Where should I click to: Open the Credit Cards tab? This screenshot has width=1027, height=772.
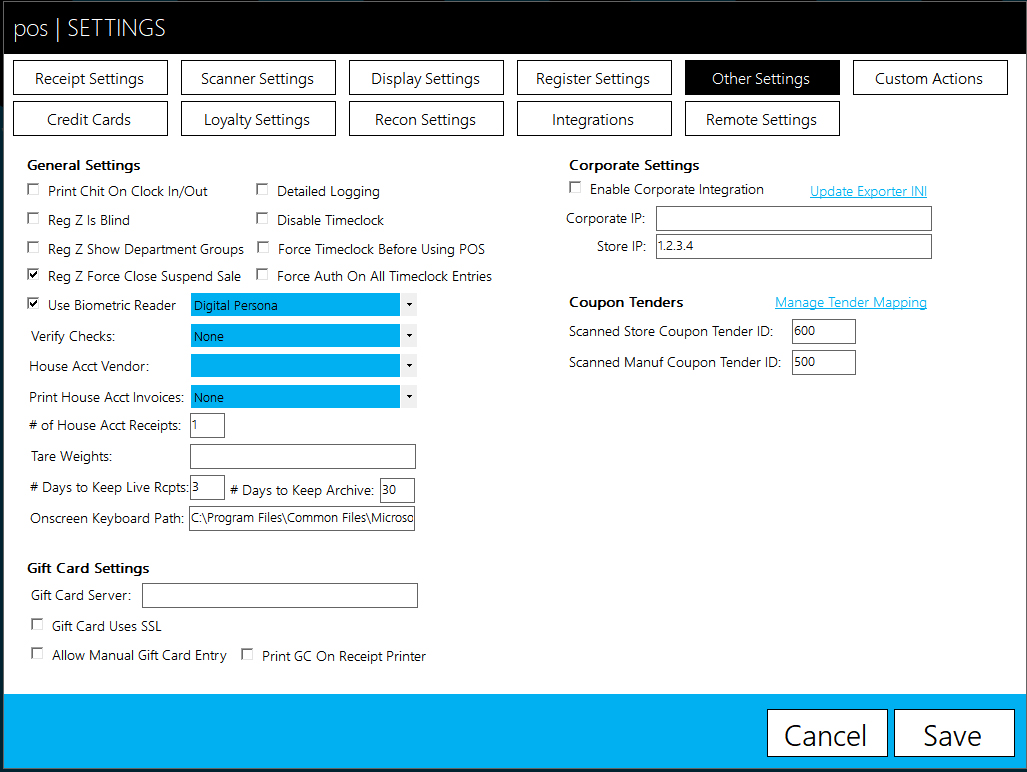point(90,119)
